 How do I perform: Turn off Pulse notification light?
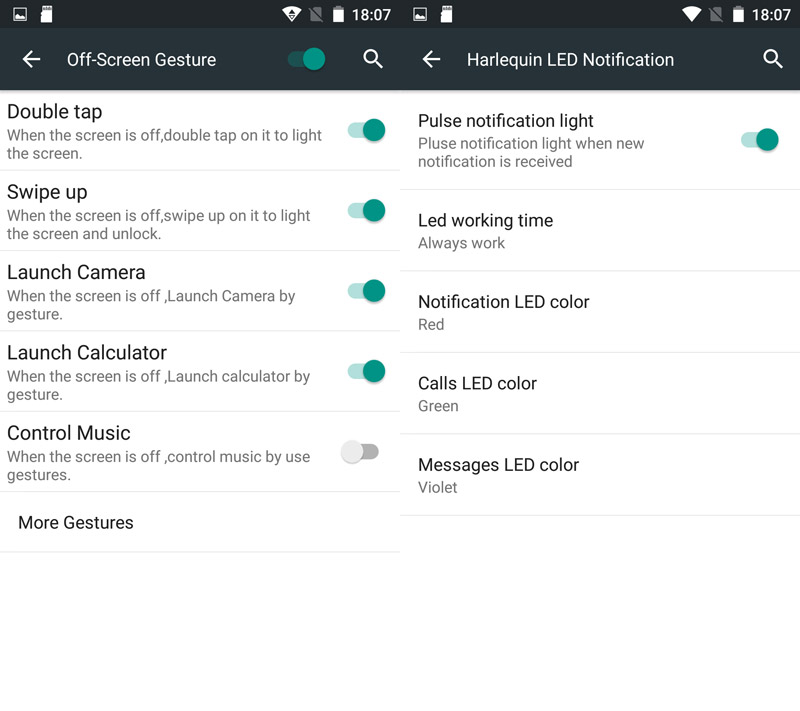click(760, 140)
